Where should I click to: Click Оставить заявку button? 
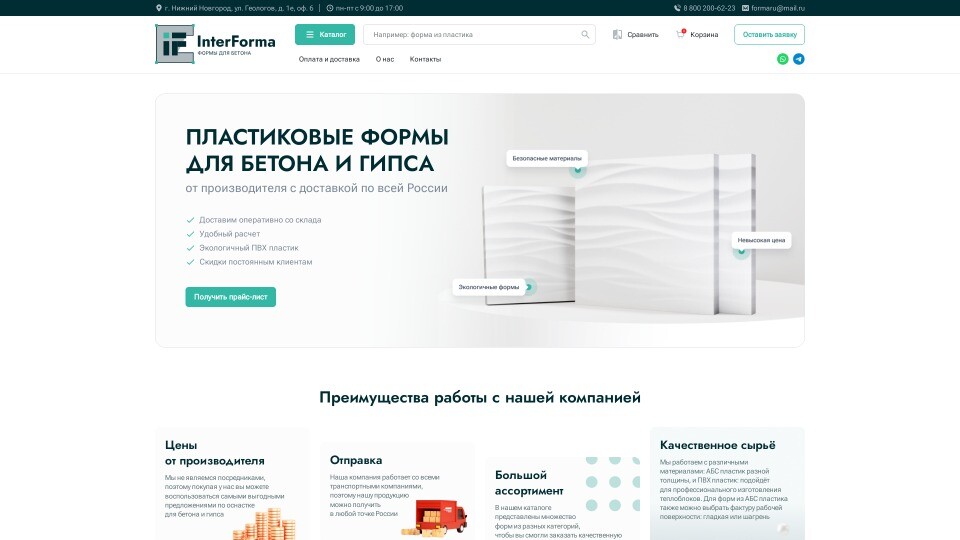769,34
